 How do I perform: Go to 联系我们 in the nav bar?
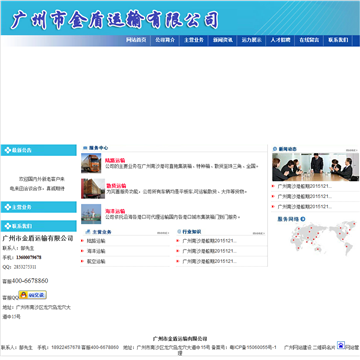coord(338,40)
